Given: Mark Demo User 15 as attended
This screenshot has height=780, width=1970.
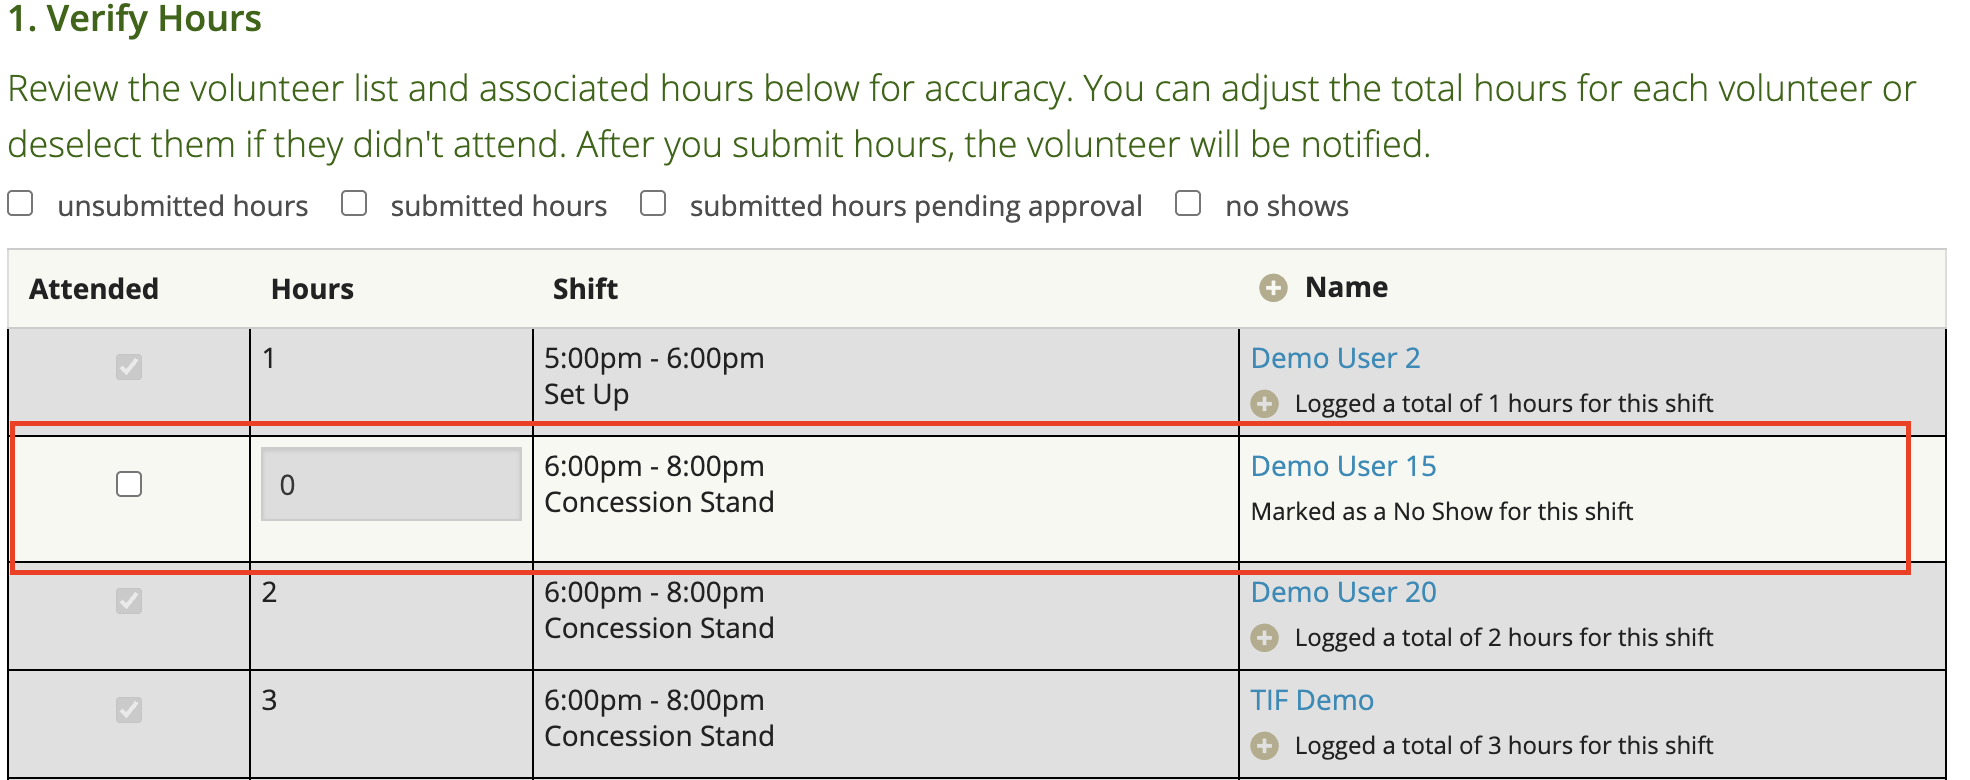Looking at the screenshot, I should tap(129, 484).
